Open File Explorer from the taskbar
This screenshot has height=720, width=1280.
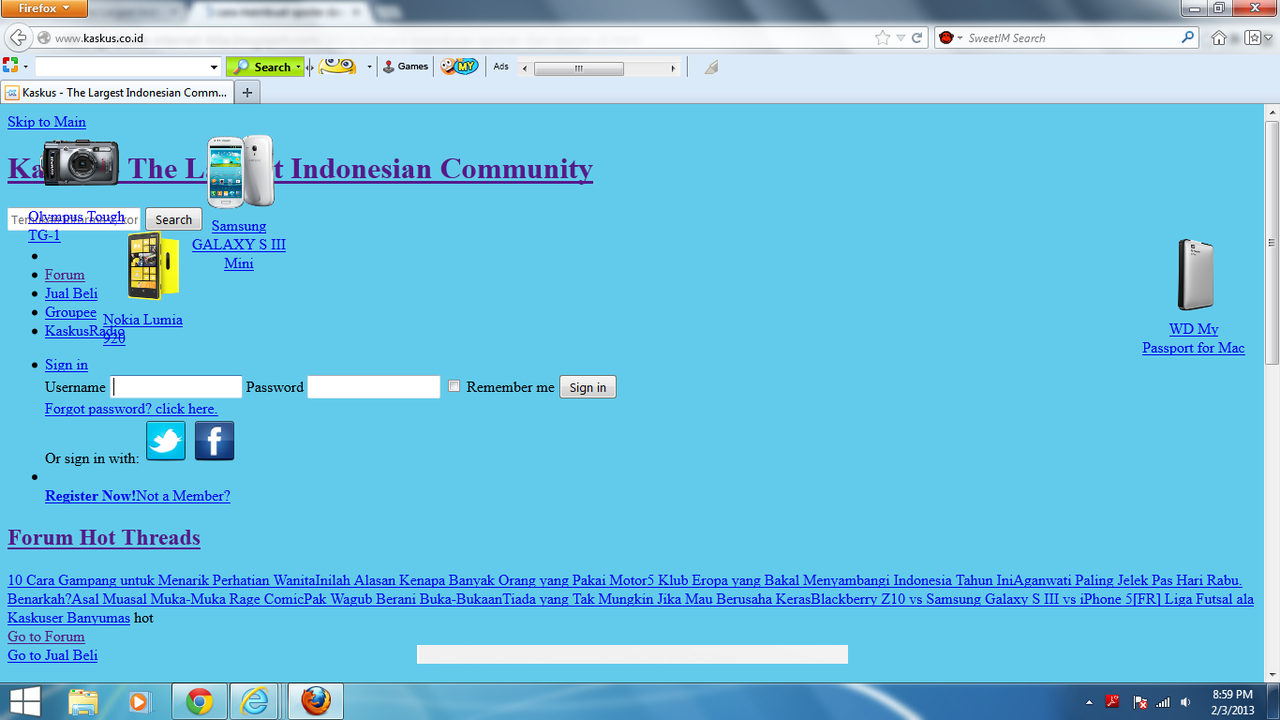coord(84,702)
